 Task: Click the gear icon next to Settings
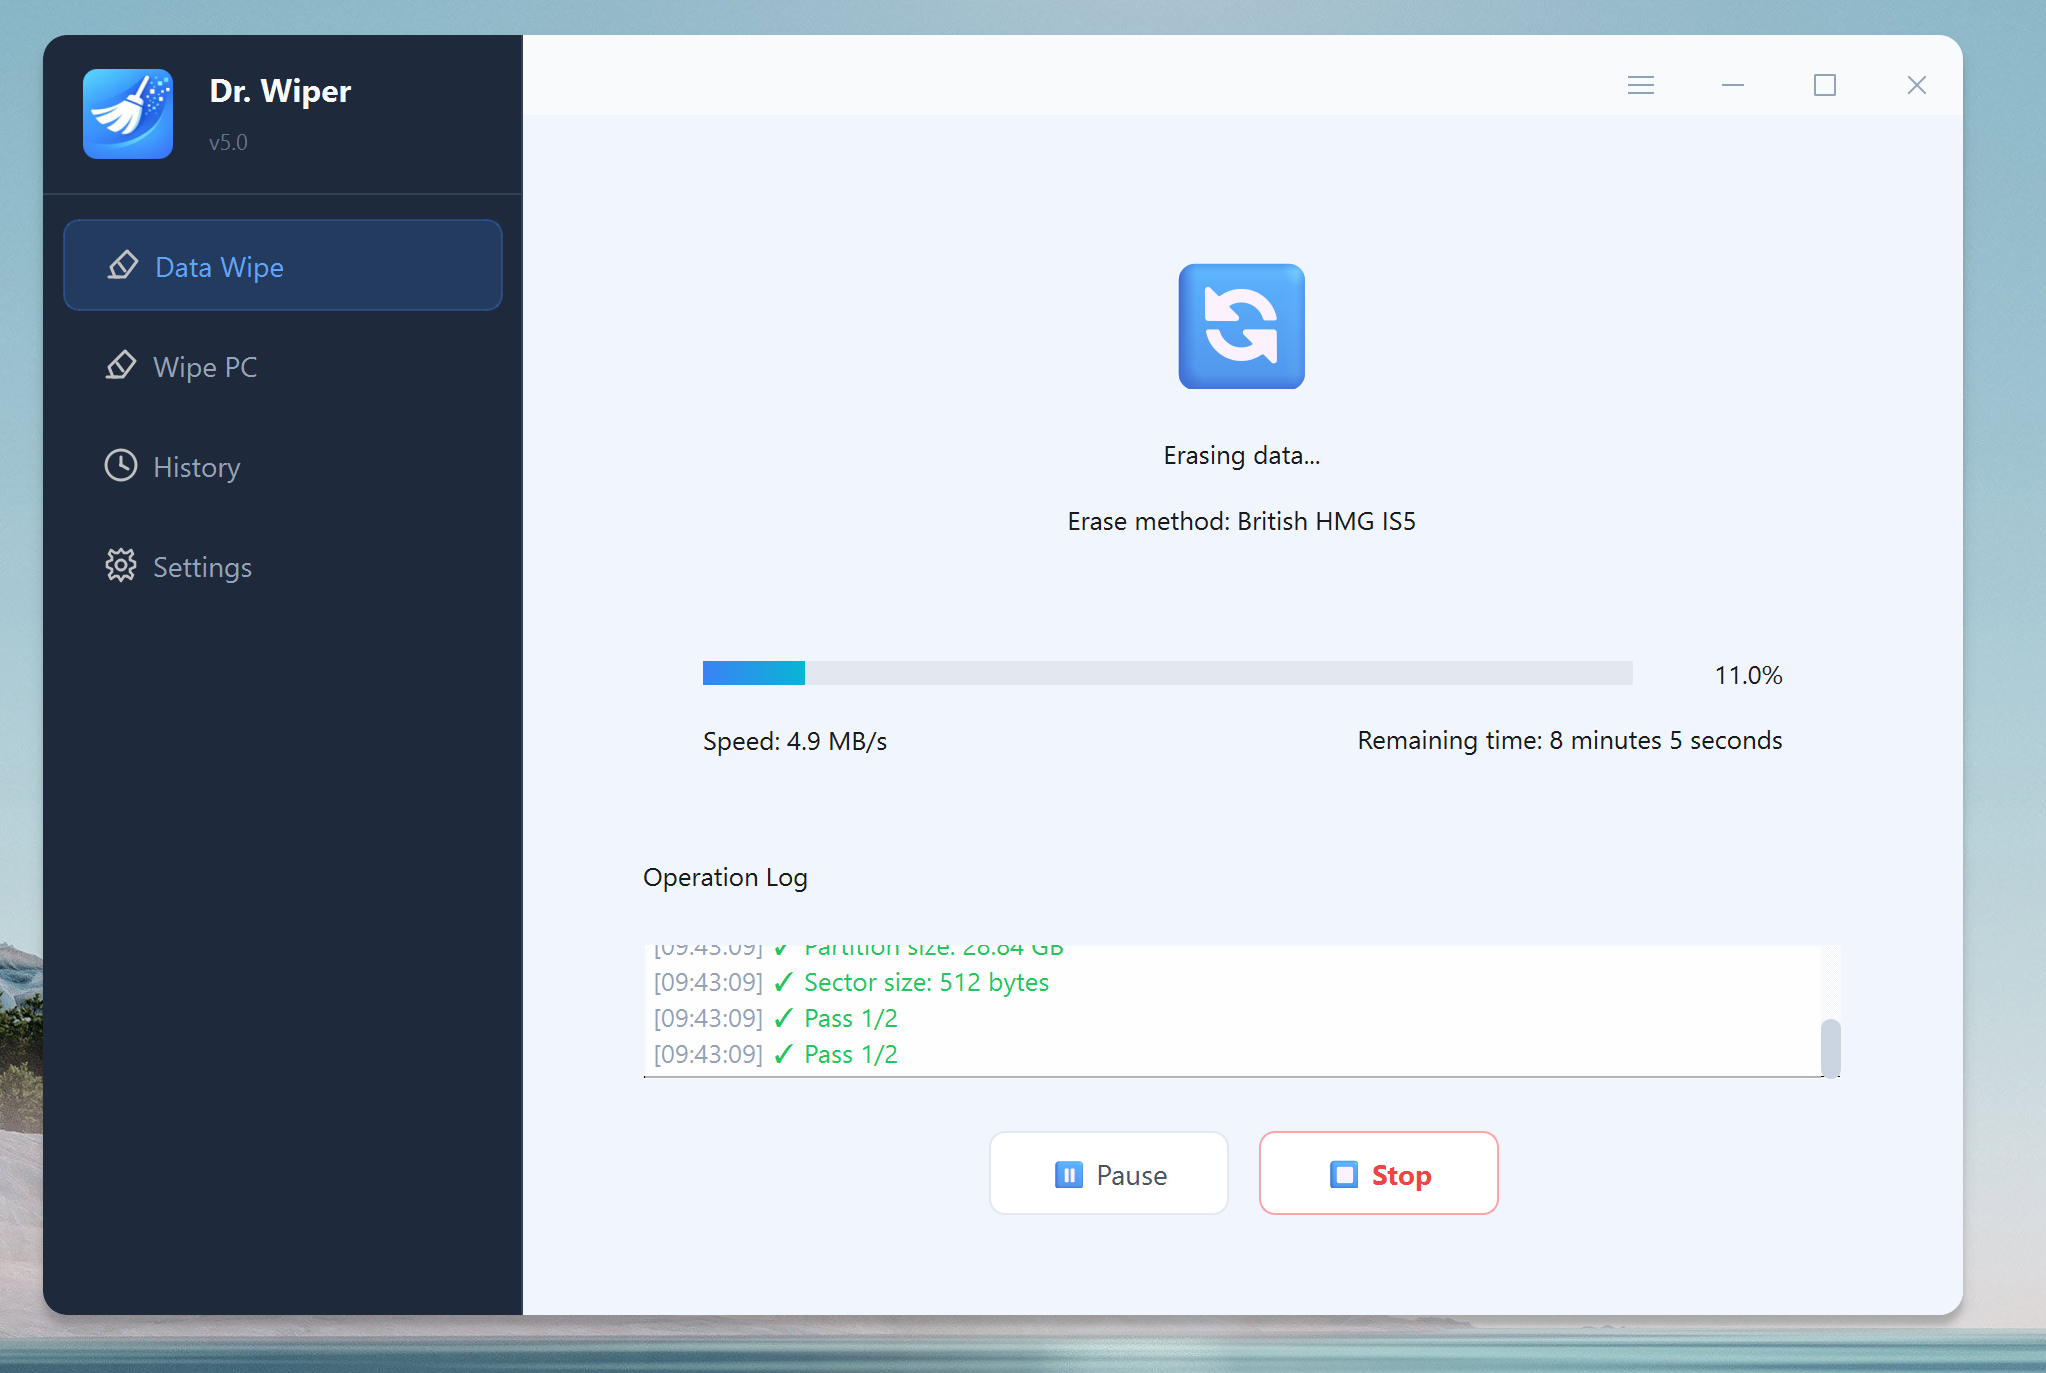[x=121, y=566]
